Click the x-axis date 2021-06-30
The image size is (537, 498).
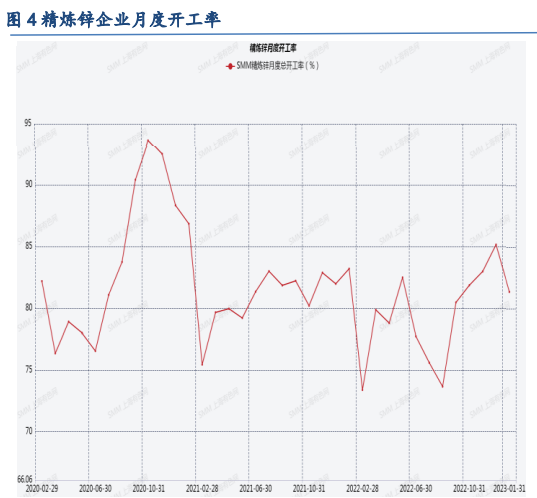255,488
